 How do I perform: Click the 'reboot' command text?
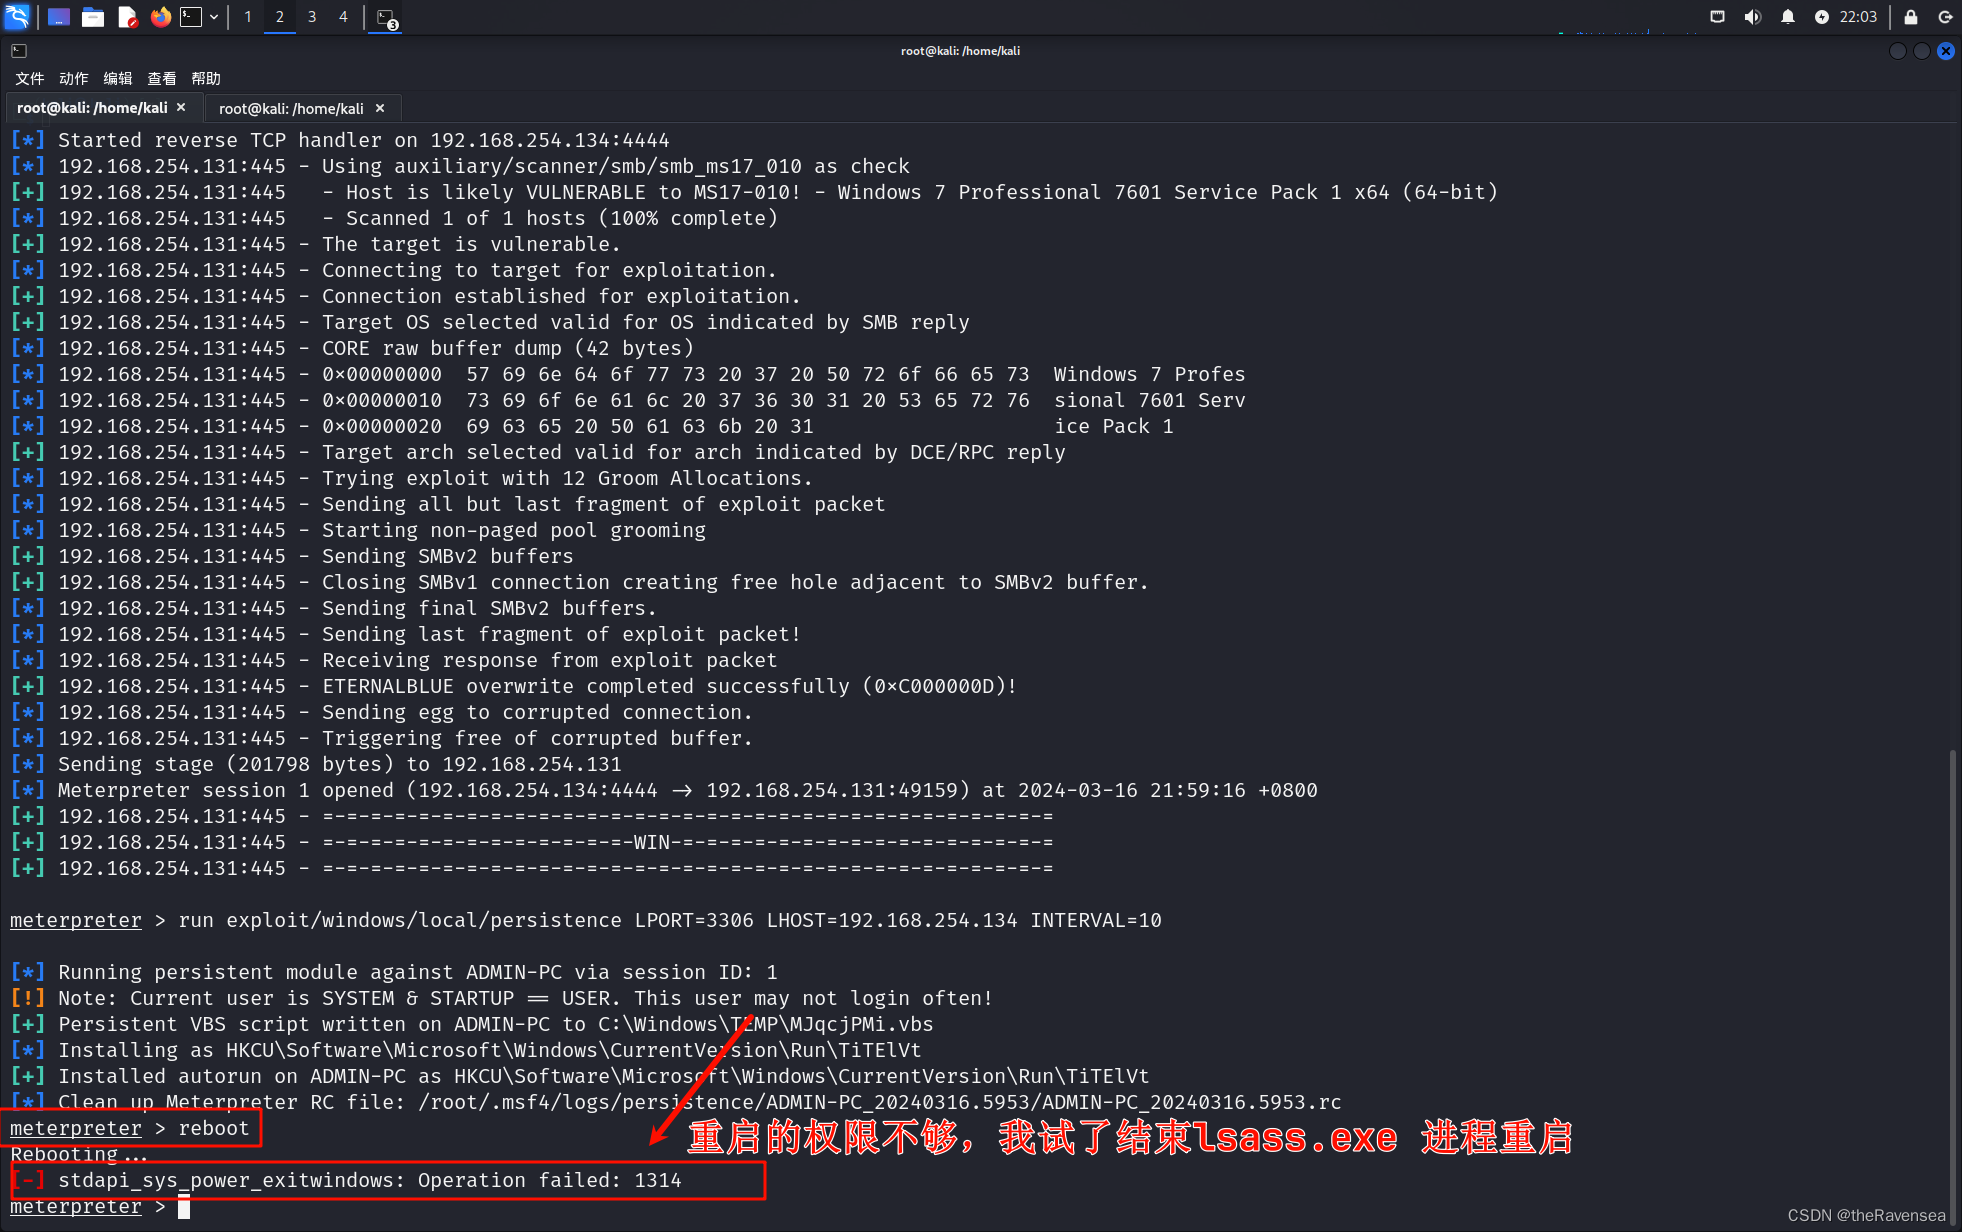214,1128
